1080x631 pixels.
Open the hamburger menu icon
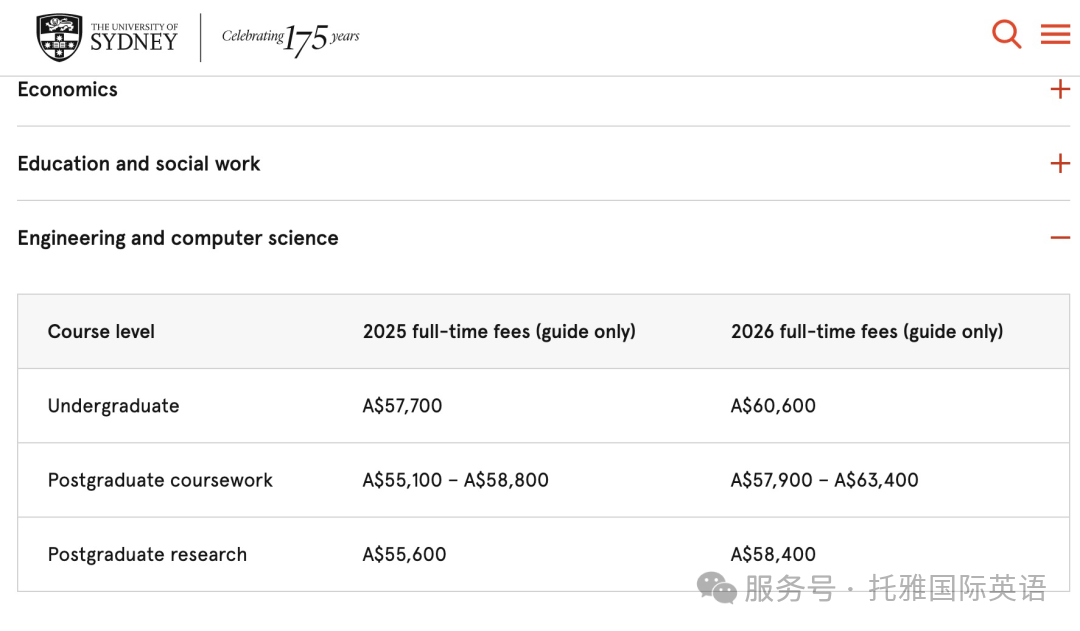(x=1055, y=34)
